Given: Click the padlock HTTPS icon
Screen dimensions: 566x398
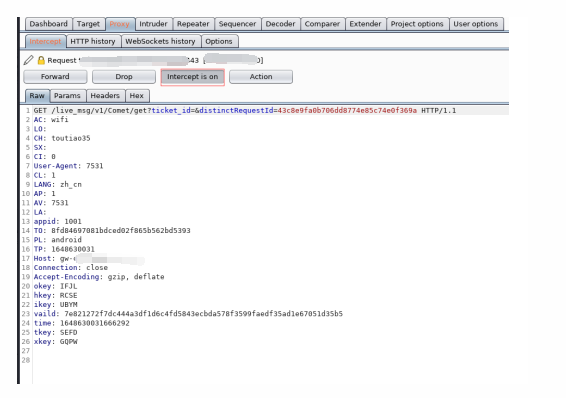Looking at the screenshot, I should pos(41,60).
